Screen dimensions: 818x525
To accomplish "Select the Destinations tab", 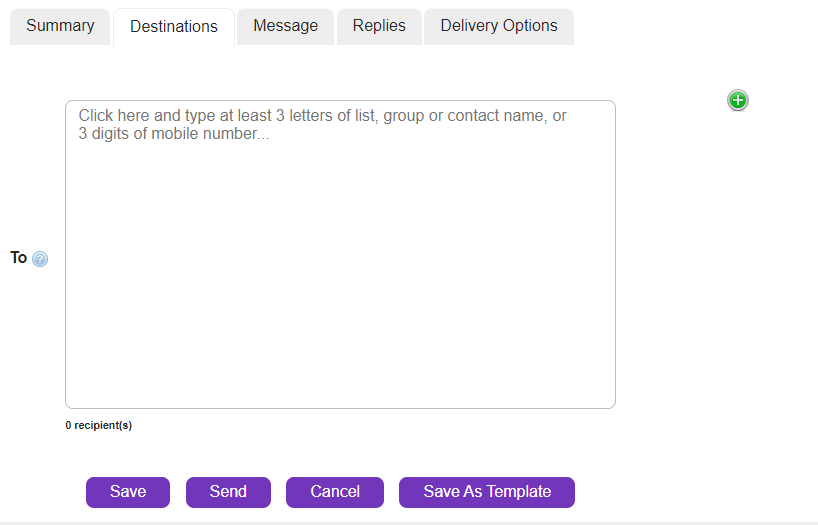I will coord(174,27).
